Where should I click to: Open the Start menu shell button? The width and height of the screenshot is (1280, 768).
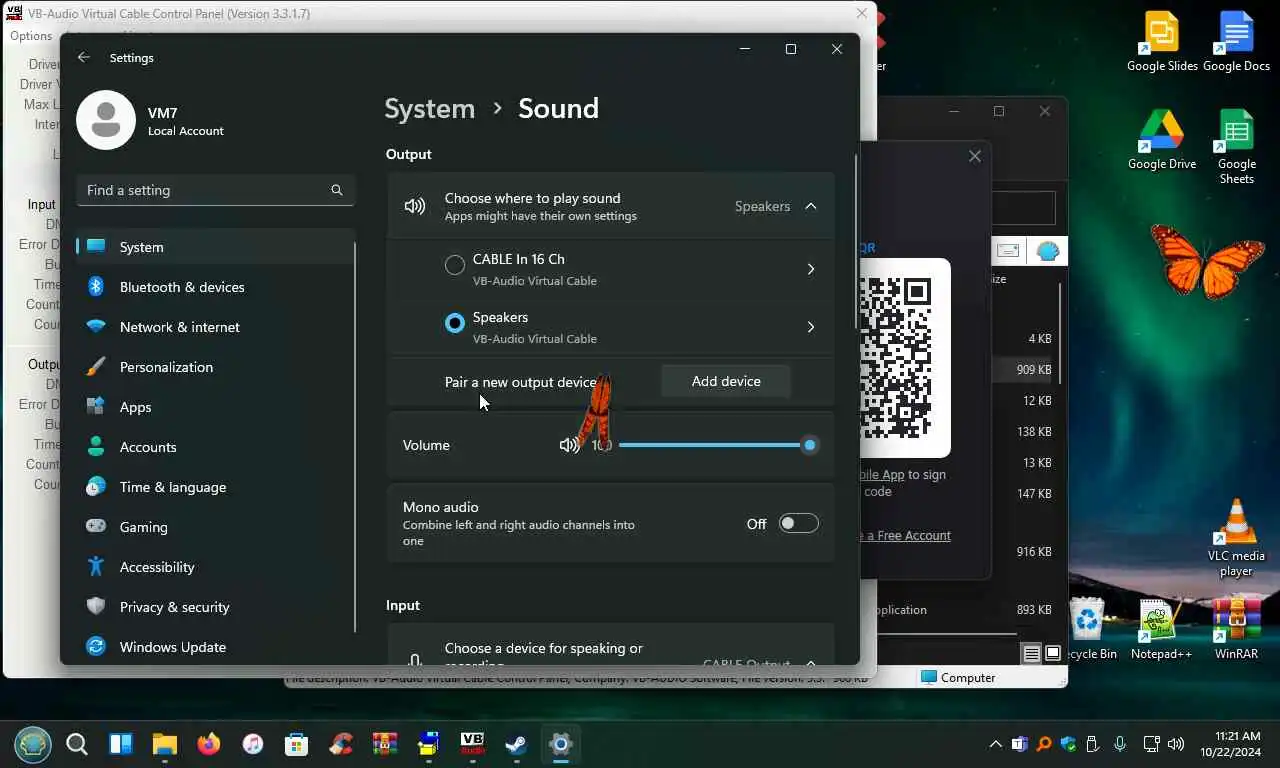click(31, 744)
